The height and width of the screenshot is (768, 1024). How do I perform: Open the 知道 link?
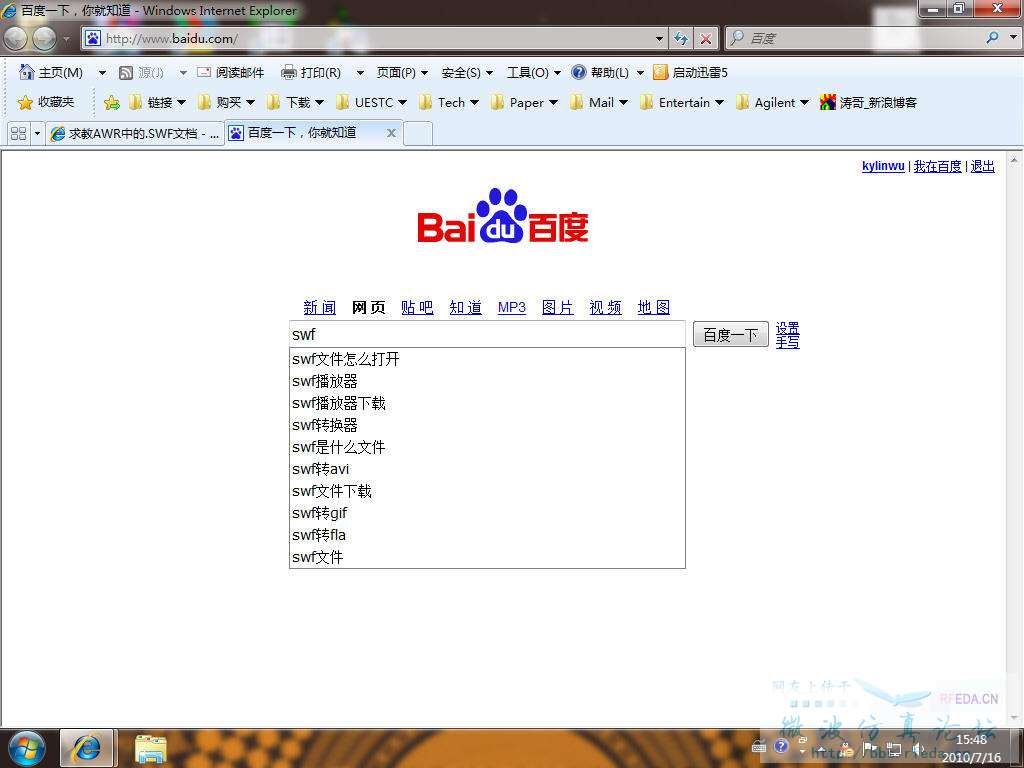tap(466, 307)
